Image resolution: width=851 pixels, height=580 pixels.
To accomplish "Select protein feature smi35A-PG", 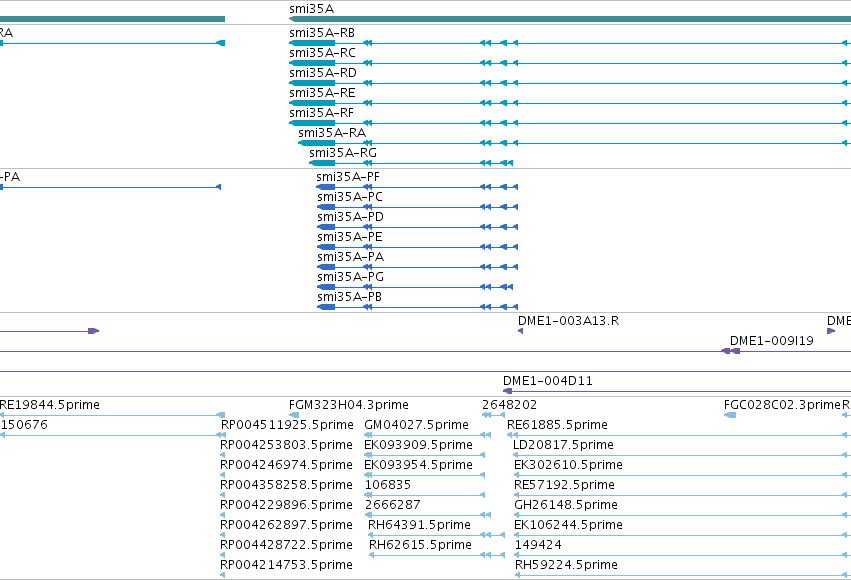I will 351,277.
